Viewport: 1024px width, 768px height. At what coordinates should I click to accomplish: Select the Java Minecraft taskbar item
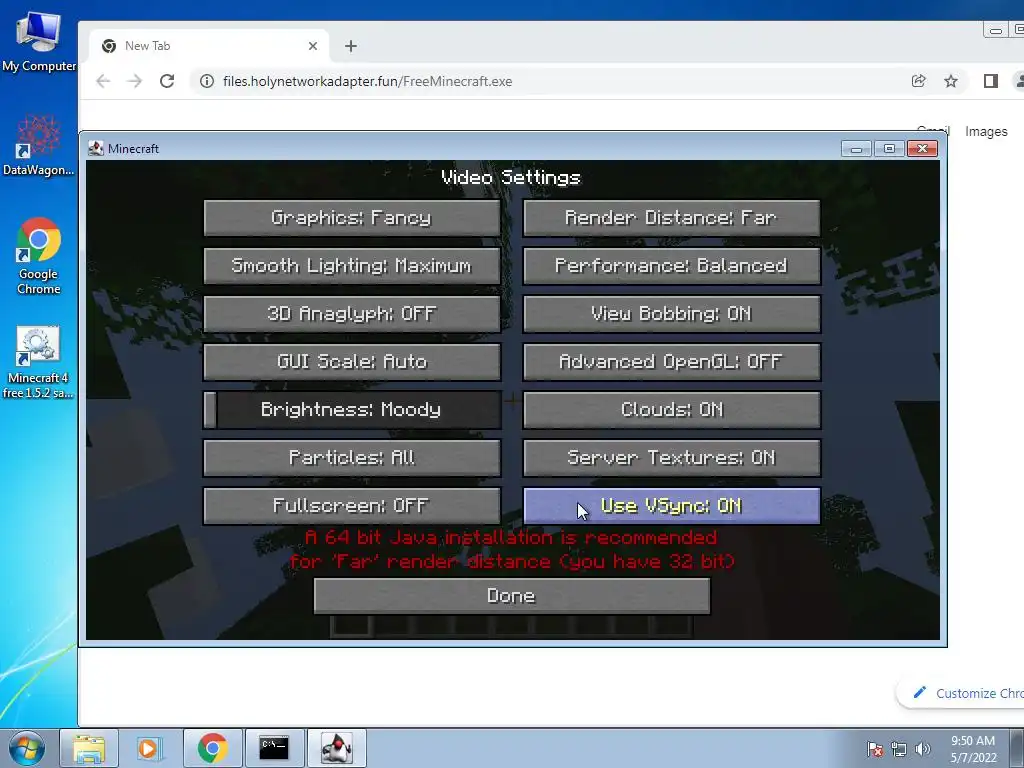click(x=336, y=748)
